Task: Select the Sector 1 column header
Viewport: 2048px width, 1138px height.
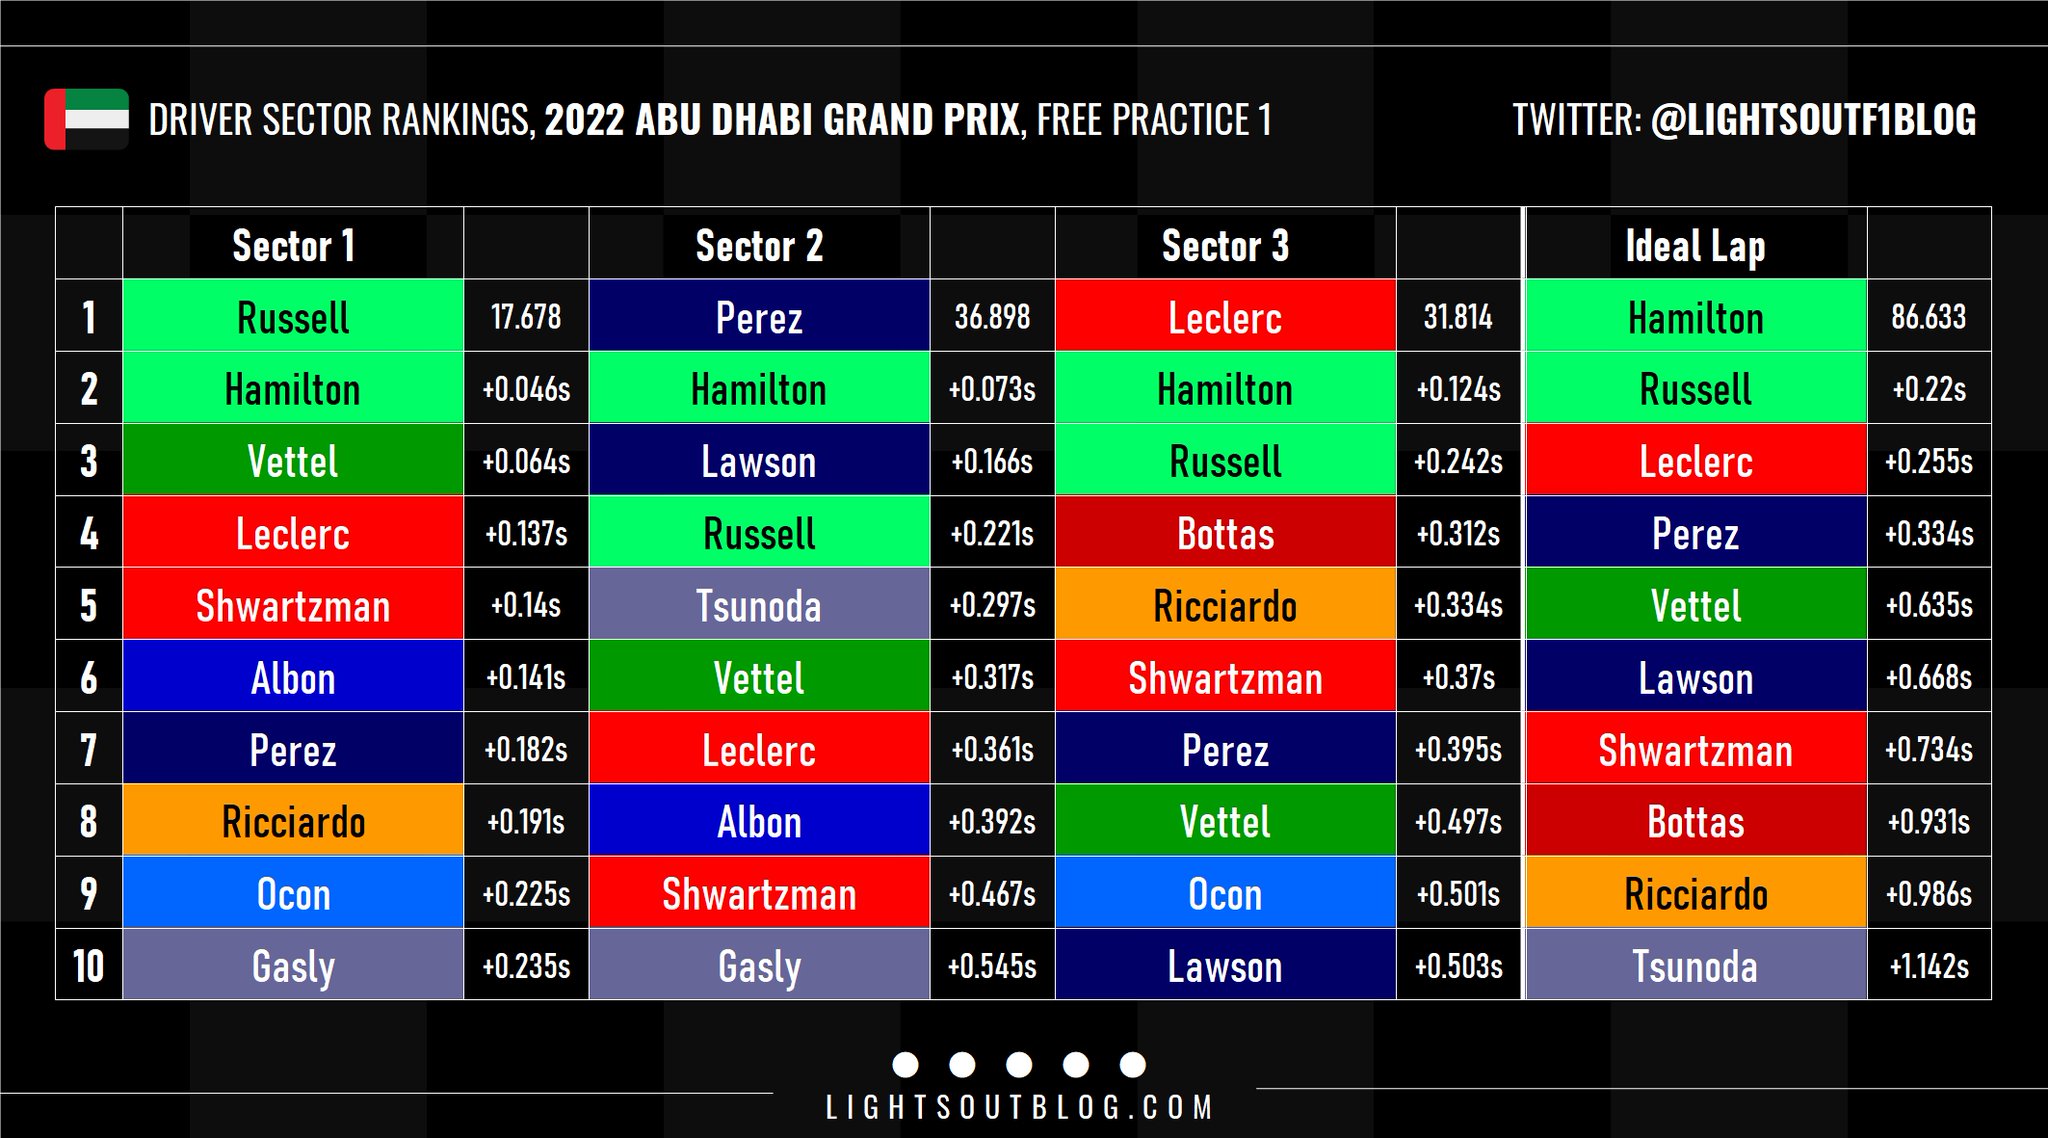Action: (293, 245)
